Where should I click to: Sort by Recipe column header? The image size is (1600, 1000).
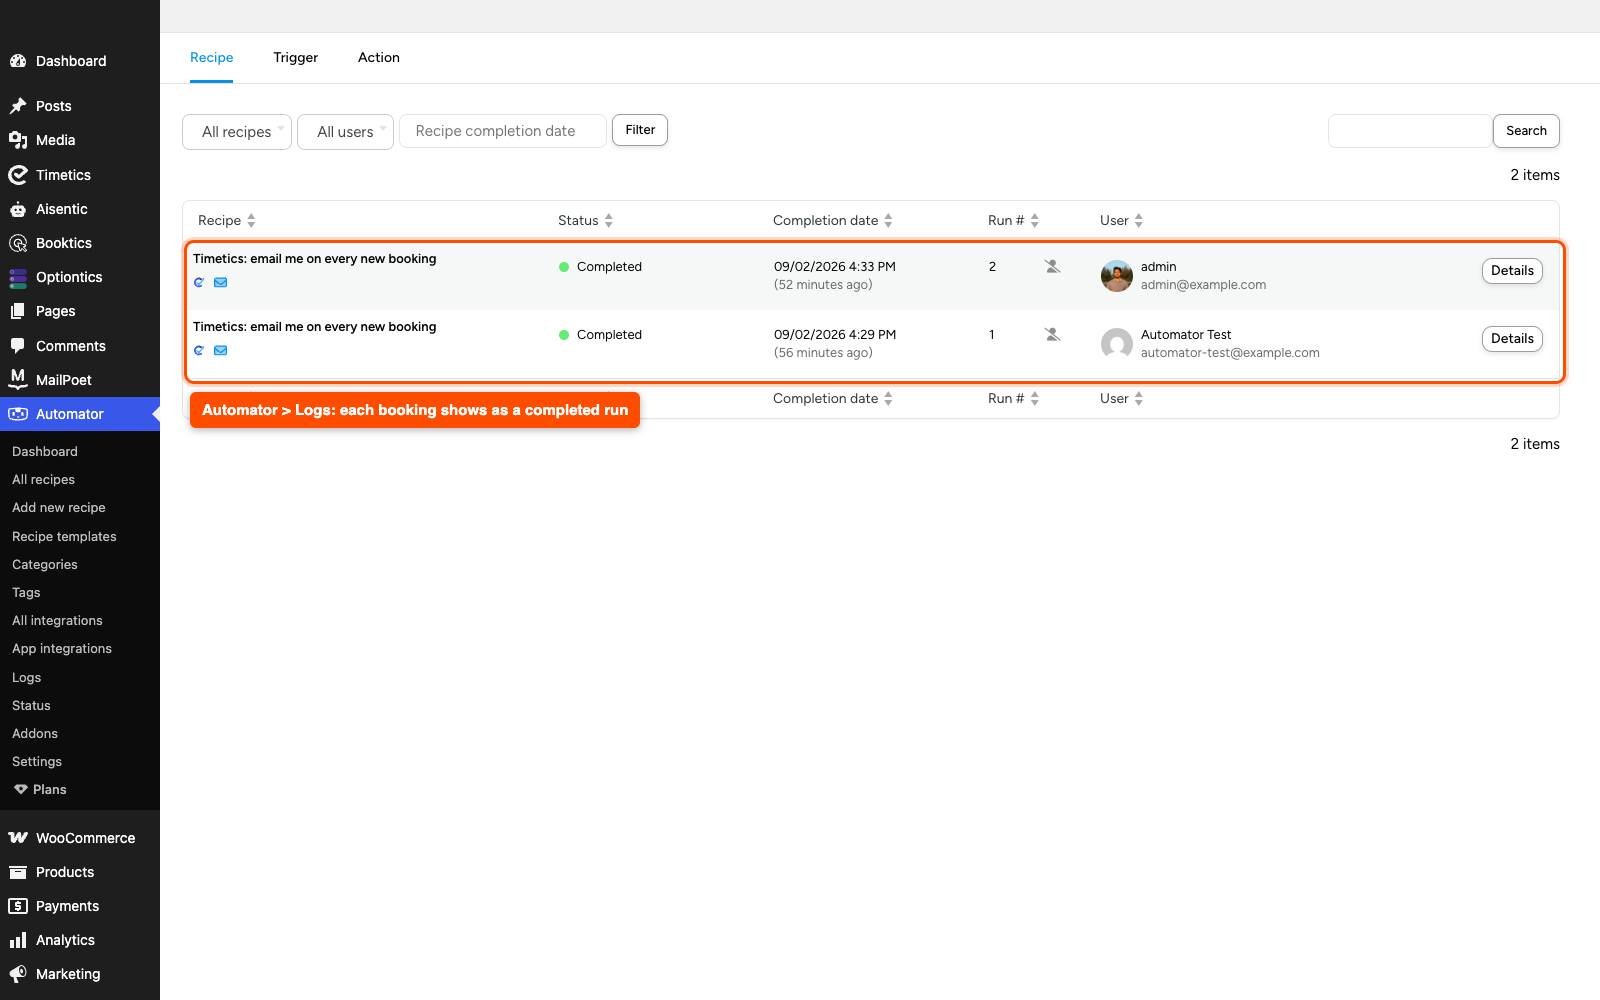227,221
